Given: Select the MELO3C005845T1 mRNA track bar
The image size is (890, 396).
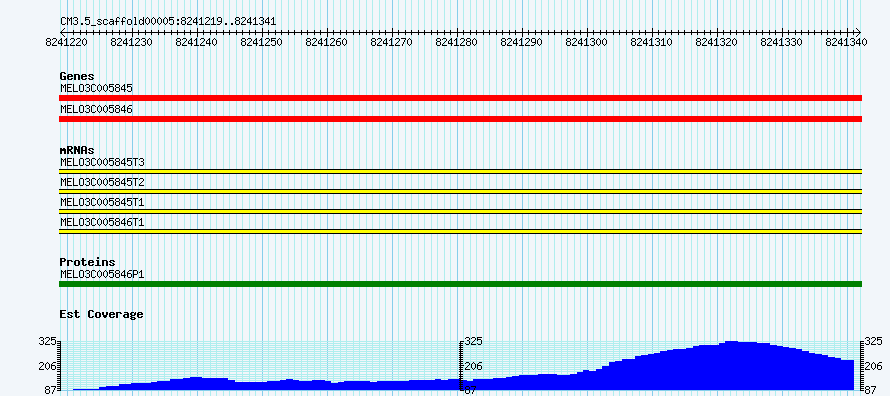Looking at the screenshot, I should tap(460, 212).
